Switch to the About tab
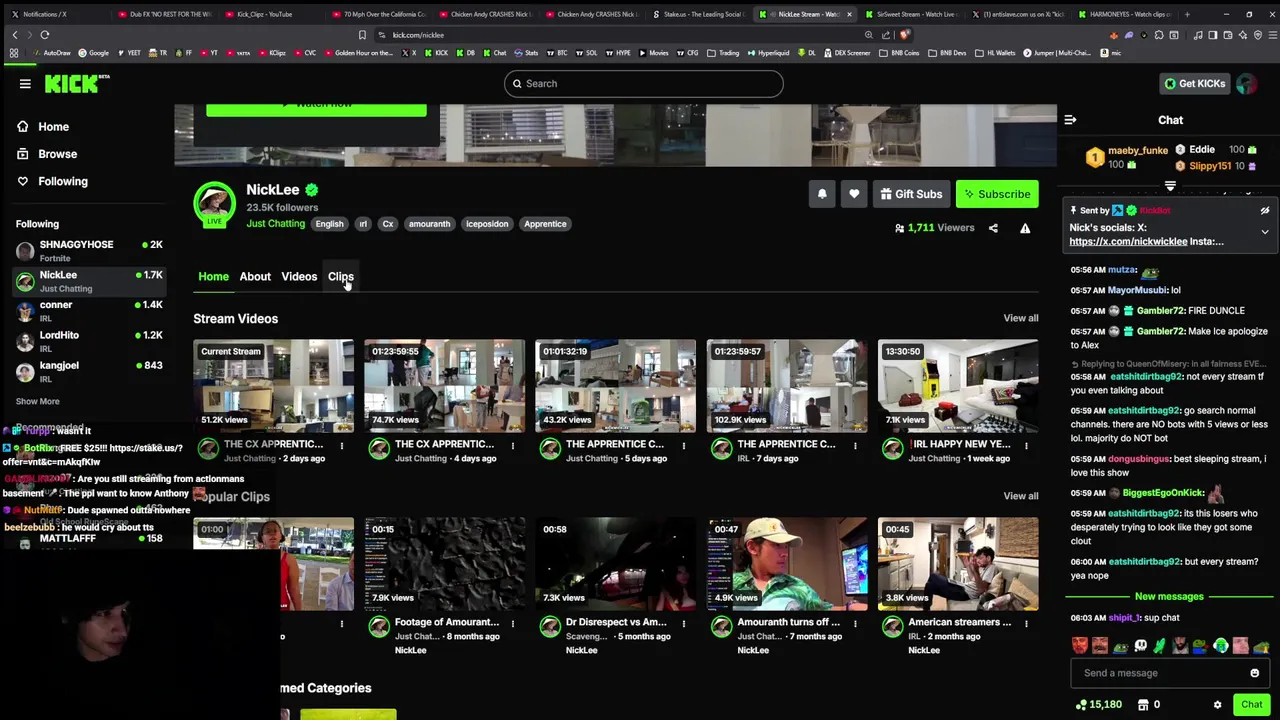1280x720 pixels. pyautogui.click(x=255, y=277)
